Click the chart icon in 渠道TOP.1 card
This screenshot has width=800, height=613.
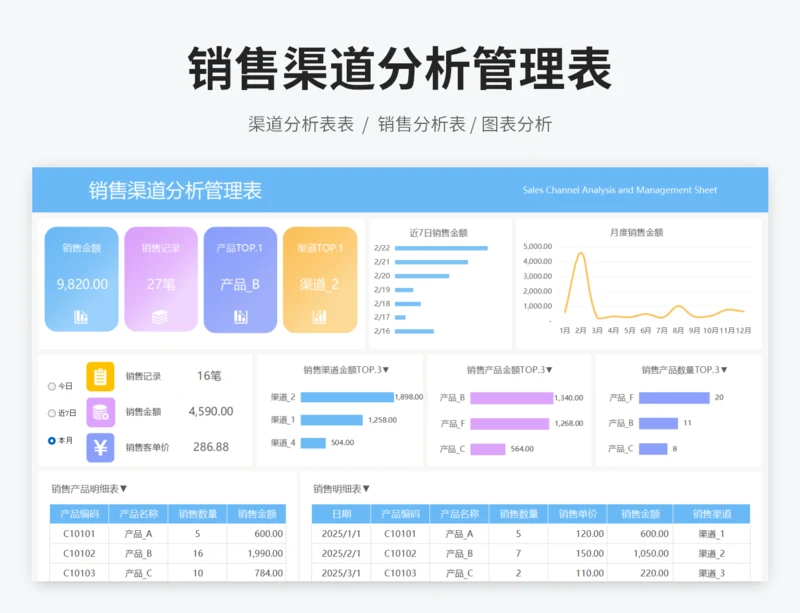[319, 317]
